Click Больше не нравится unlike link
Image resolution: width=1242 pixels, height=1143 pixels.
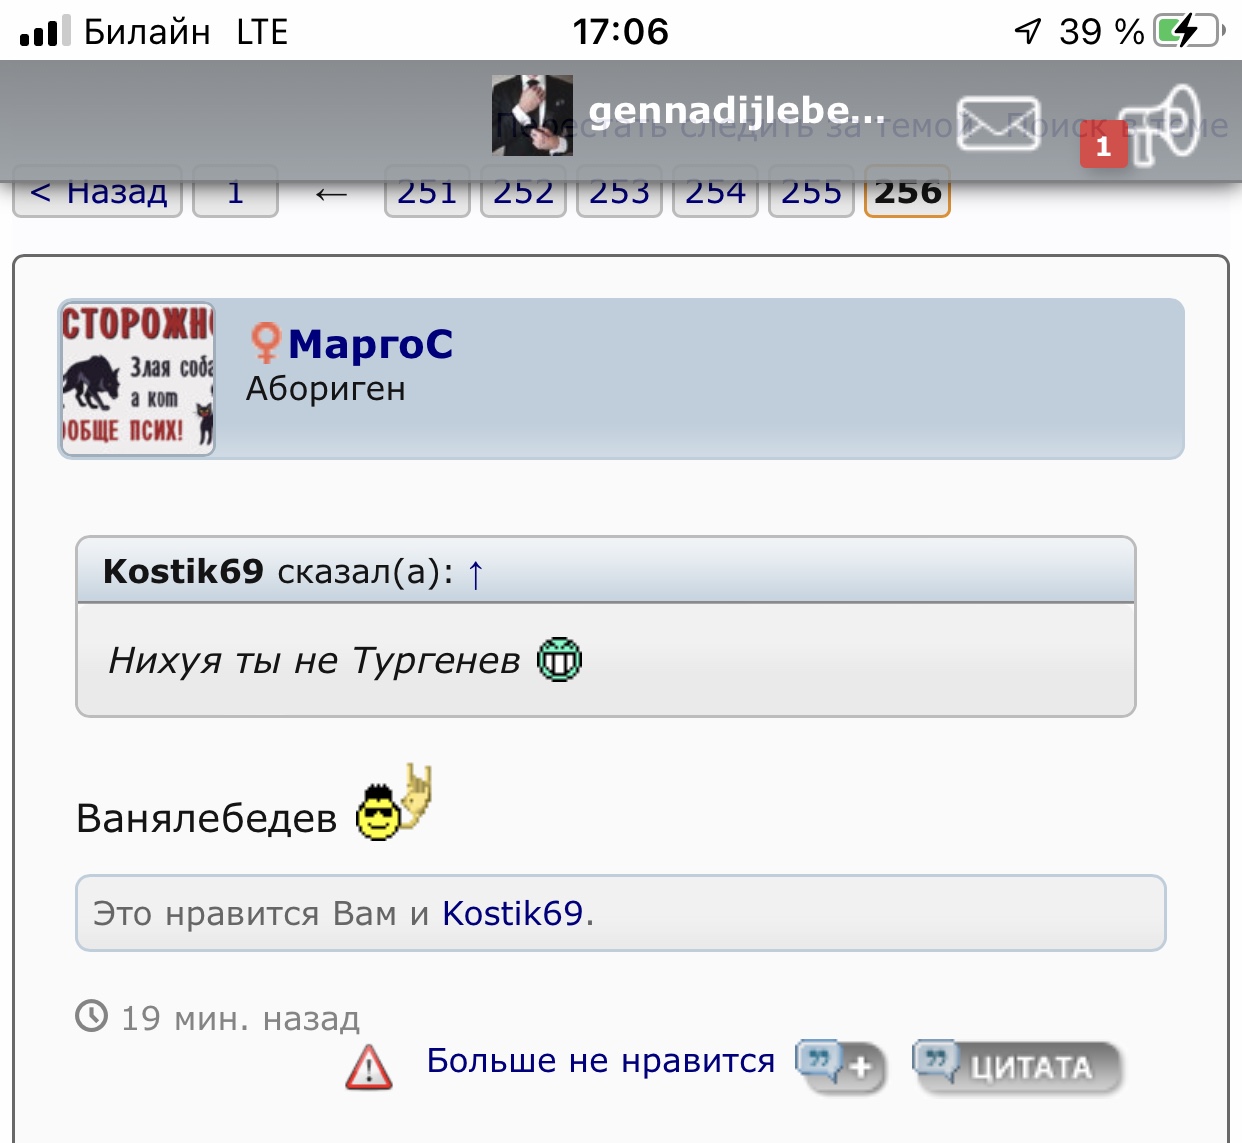click(x=600, y=1060)
